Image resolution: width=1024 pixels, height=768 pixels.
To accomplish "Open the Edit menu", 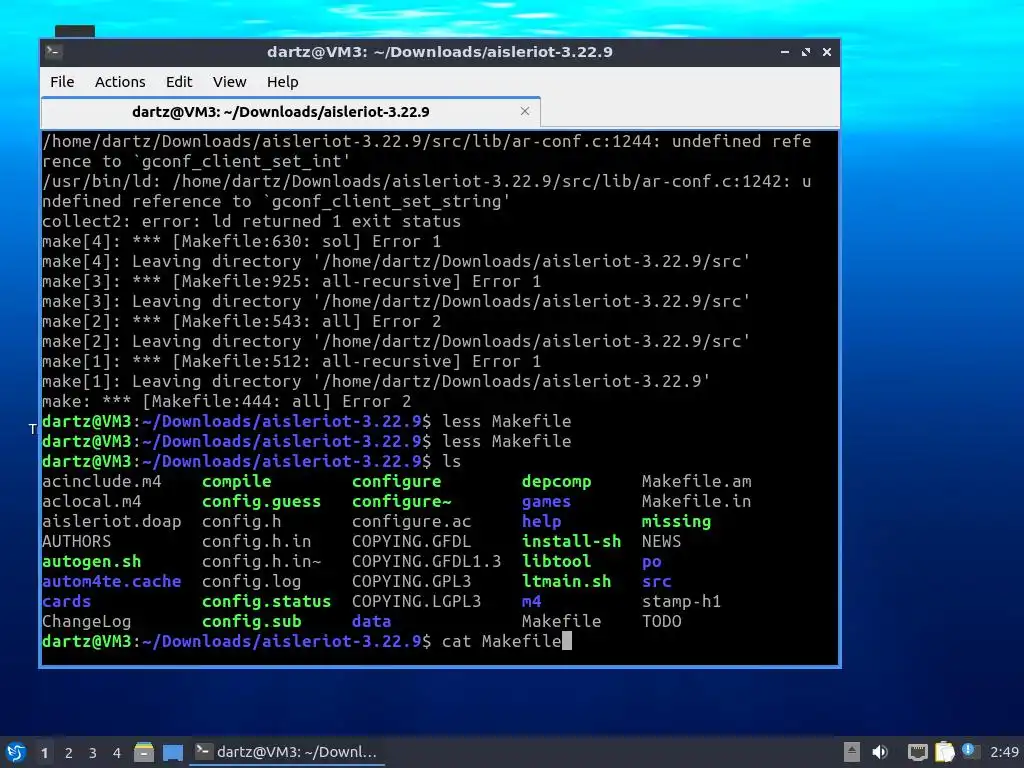I will coord(179,82).
